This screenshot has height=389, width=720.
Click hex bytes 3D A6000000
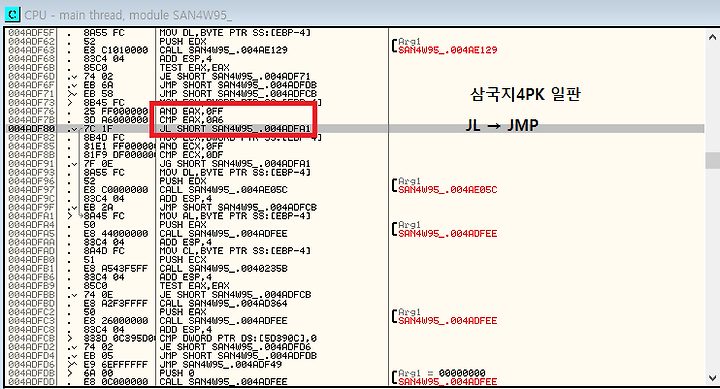tap(116, 120)
